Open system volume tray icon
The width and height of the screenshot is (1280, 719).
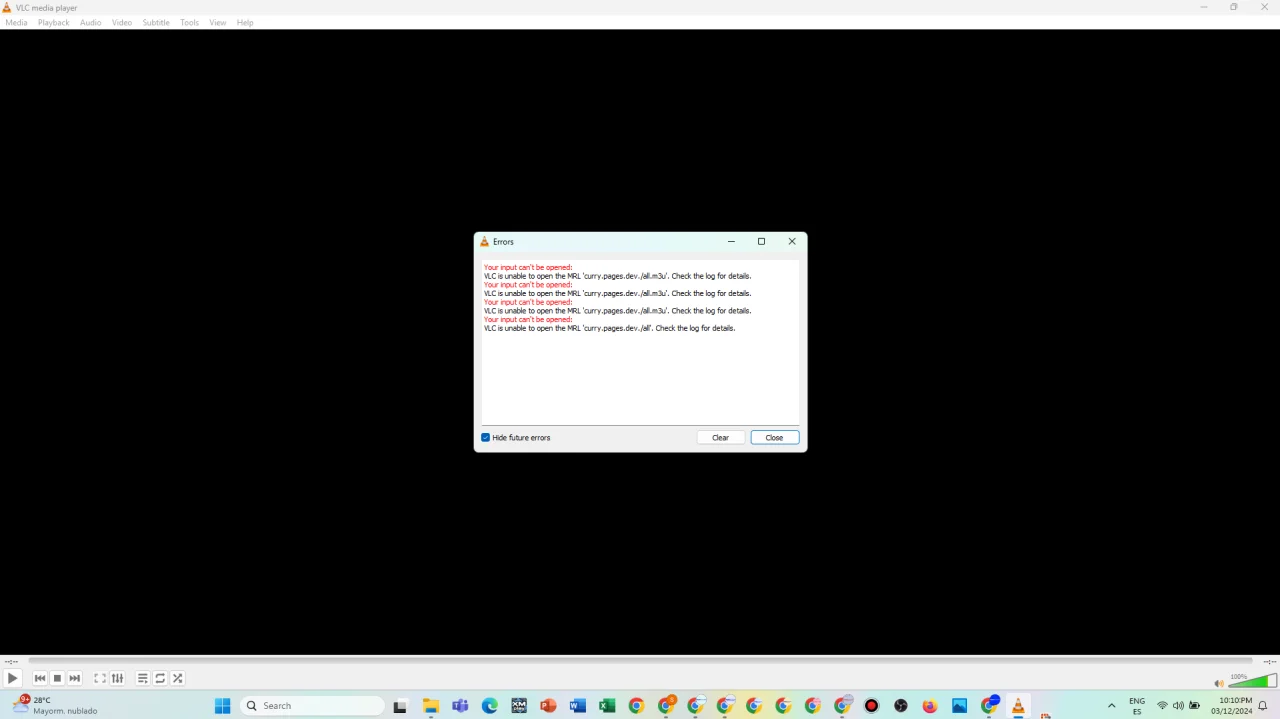click(x=1178, y=706)
